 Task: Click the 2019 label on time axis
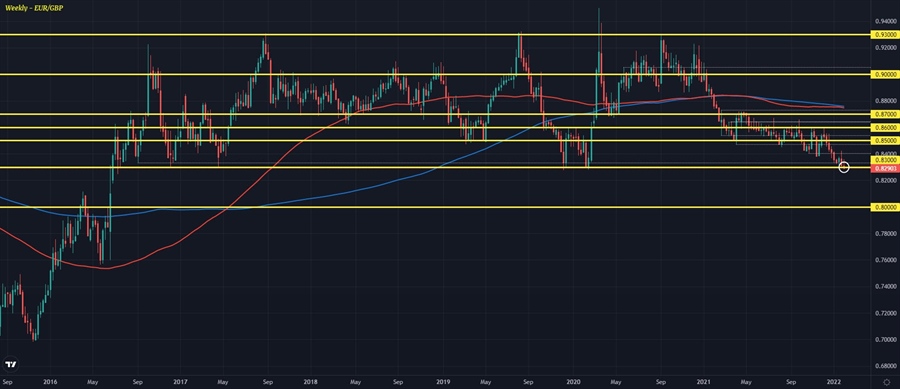click(442, 381)
